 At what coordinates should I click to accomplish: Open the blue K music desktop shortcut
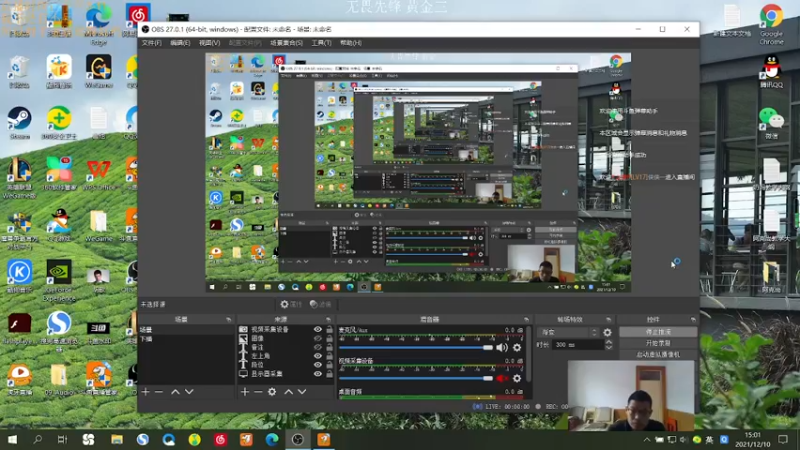pos(19,276)
